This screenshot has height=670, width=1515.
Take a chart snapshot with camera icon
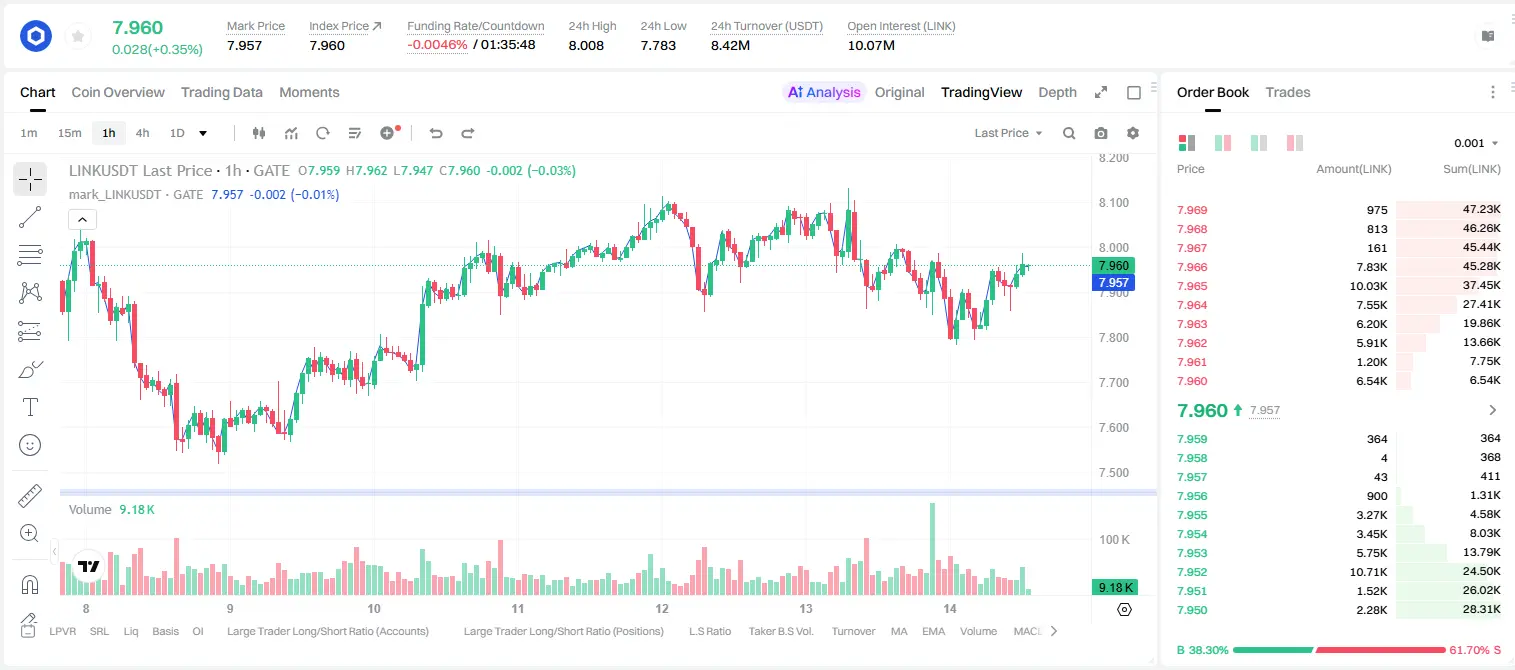click(1101, 133)
